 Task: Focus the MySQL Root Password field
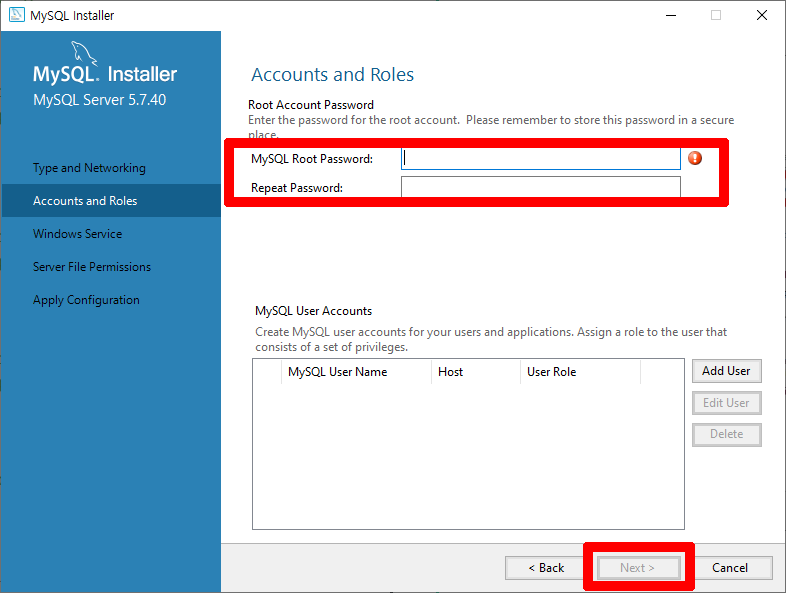[540, 159]
